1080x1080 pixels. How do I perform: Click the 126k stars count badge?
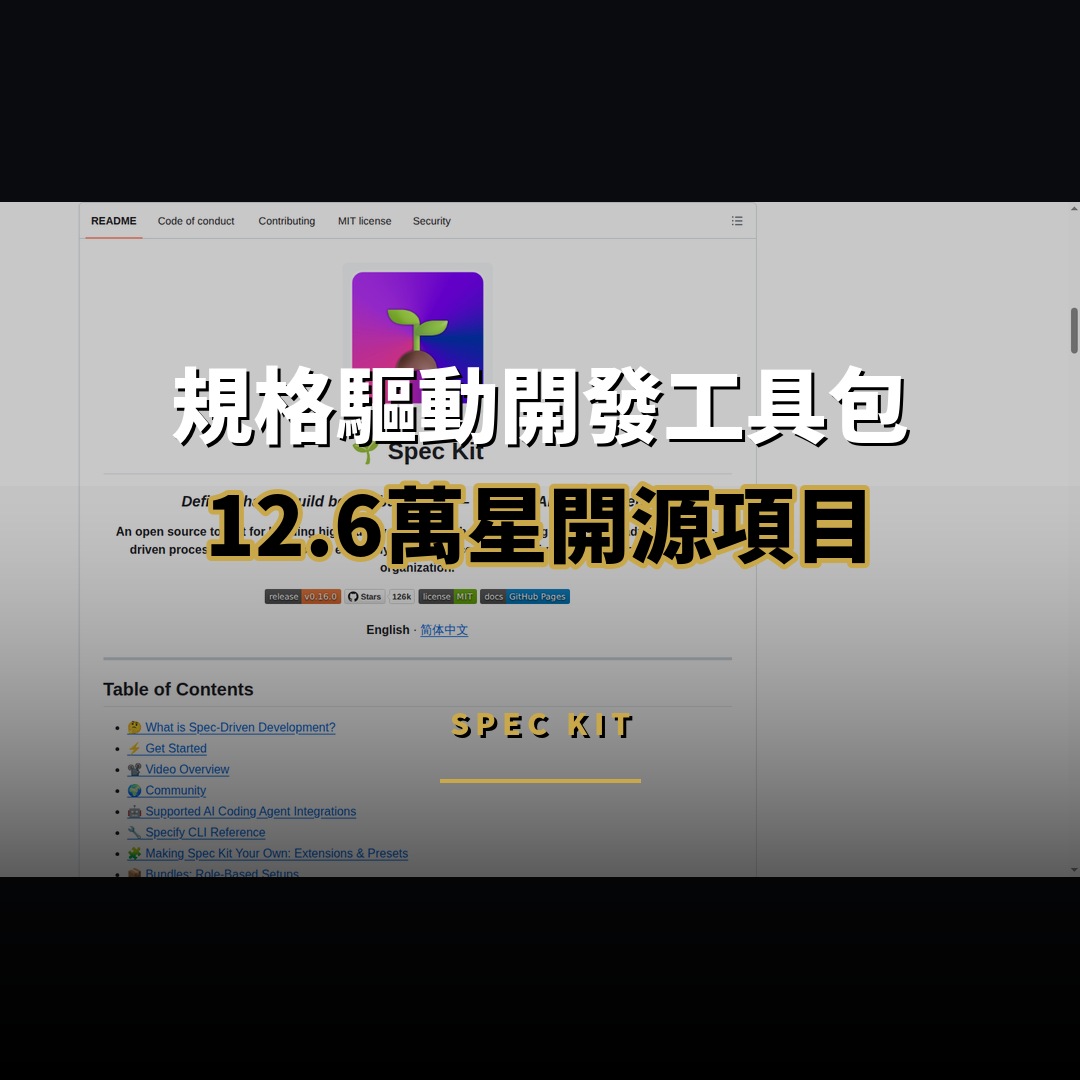coord(402,596)
